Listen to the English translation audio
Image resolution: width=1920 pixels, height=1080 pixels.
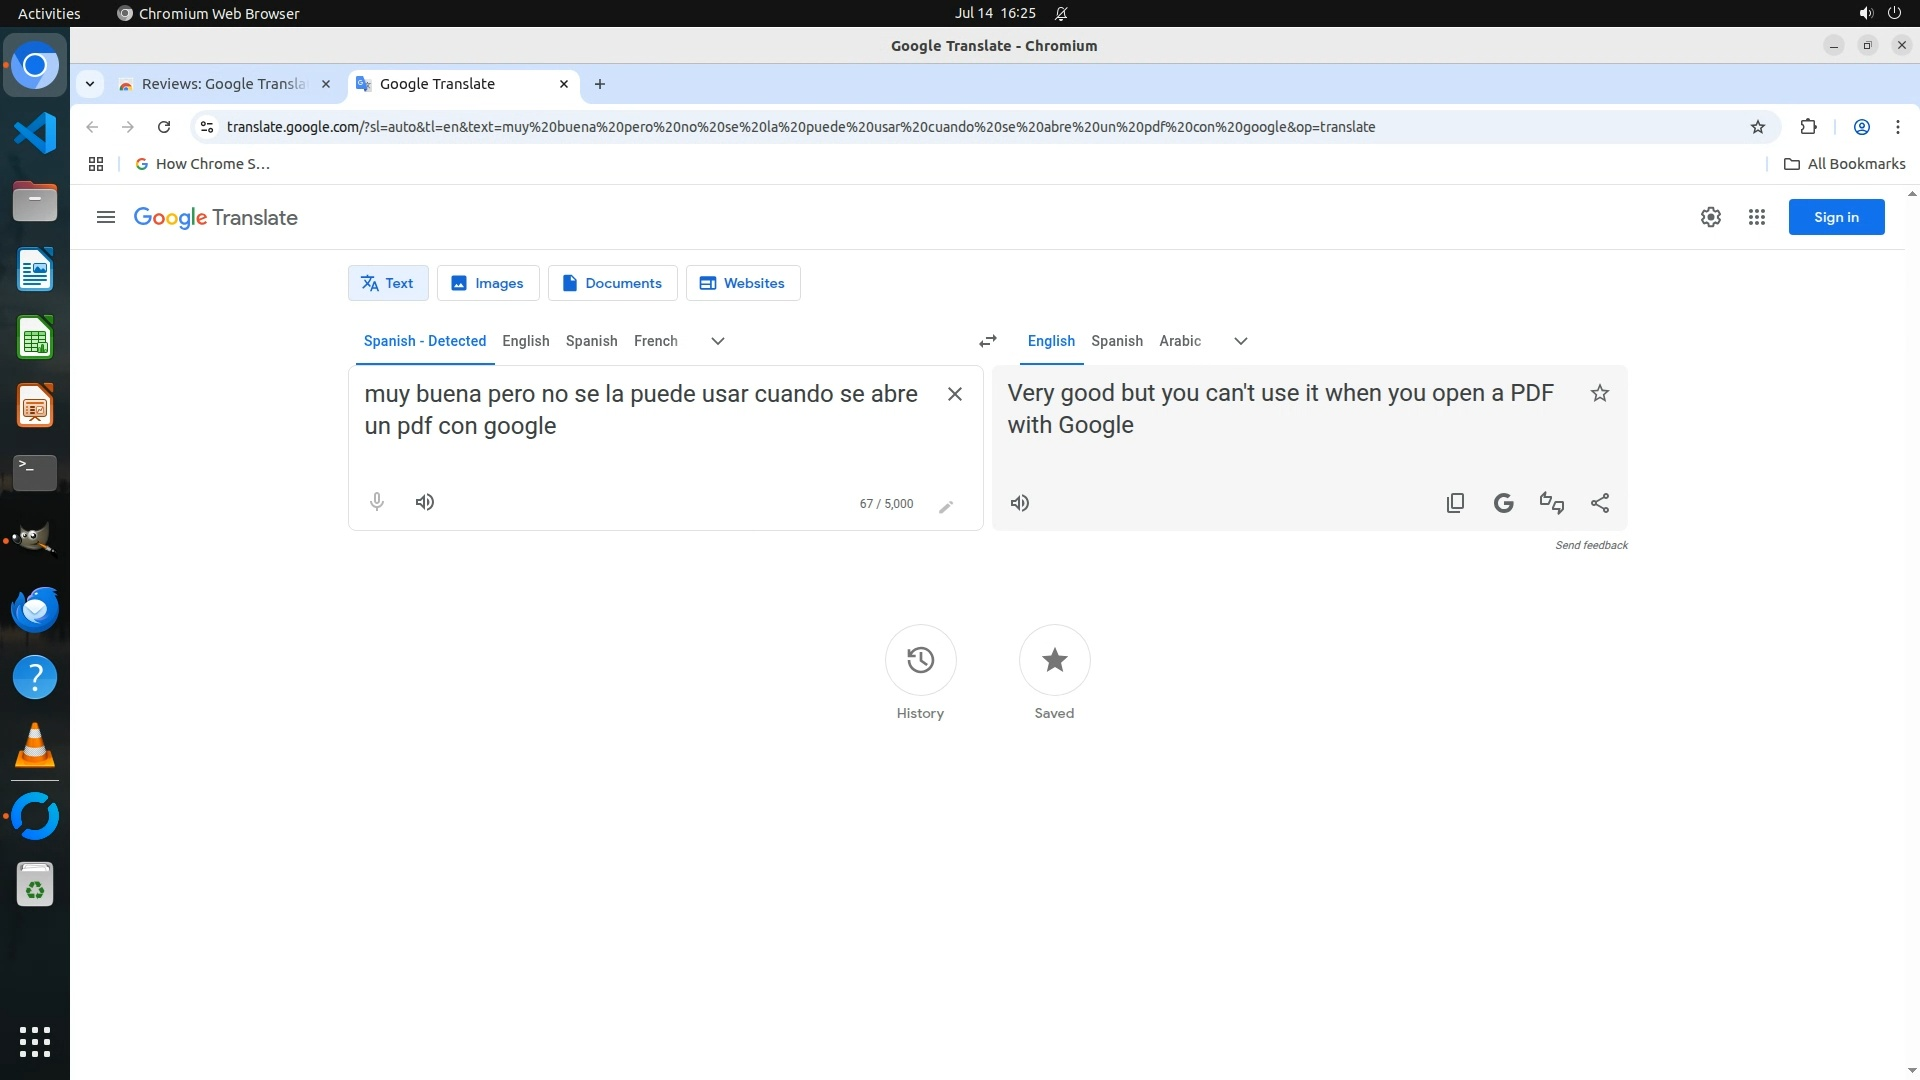pyautogui.click(x=1019, y=503)
